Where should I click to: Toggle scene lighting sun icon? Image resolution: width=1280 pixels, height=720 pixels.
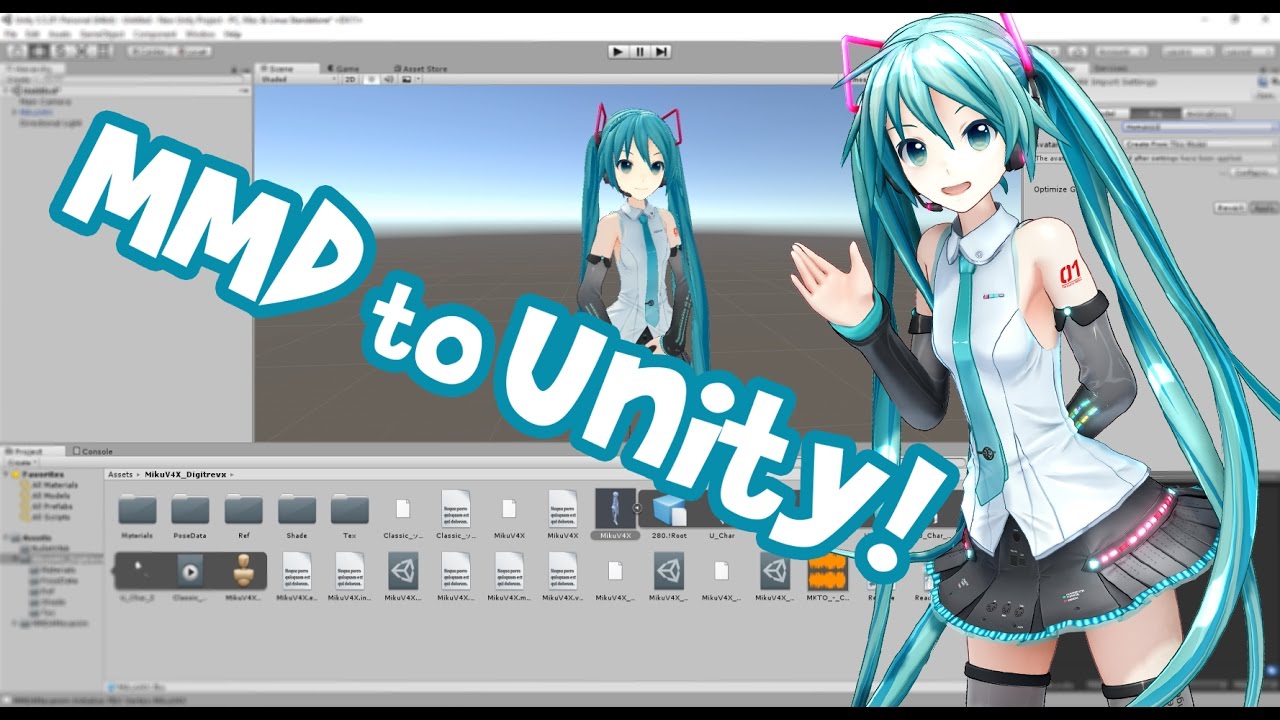370,79
